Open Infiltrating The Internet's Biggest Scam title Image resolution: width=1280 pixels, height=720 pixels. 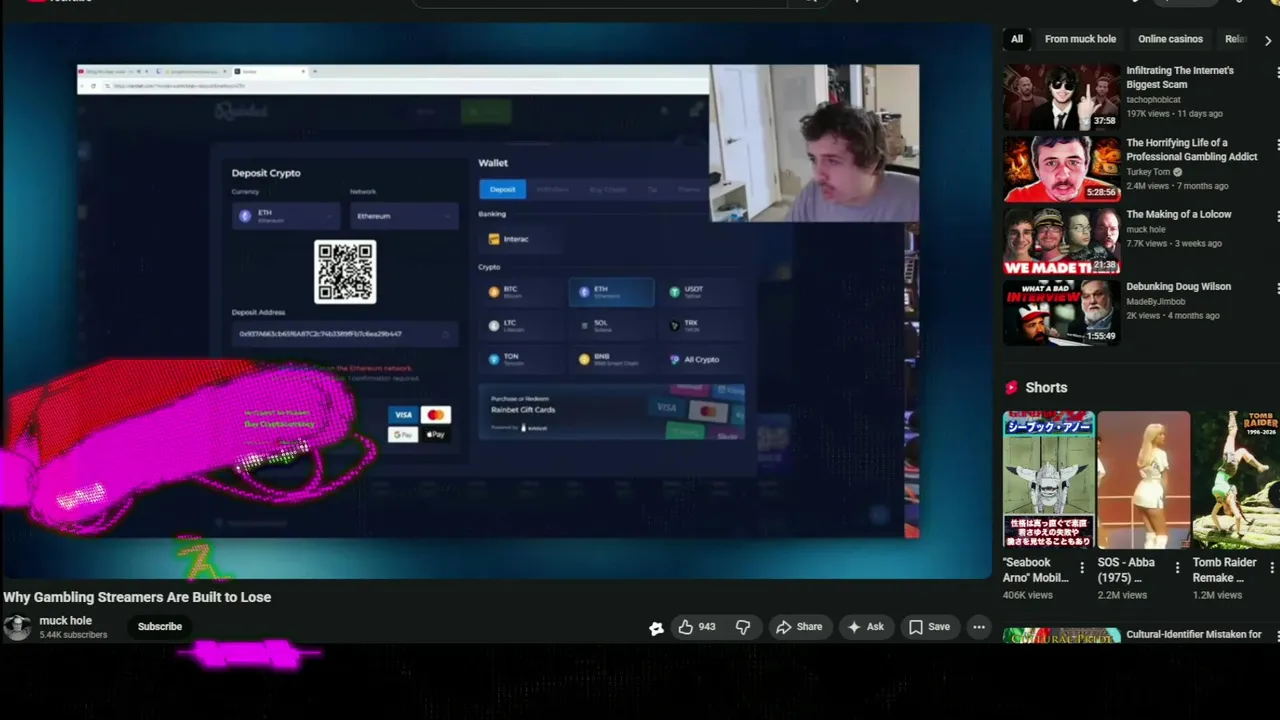tap(1180, 78)
